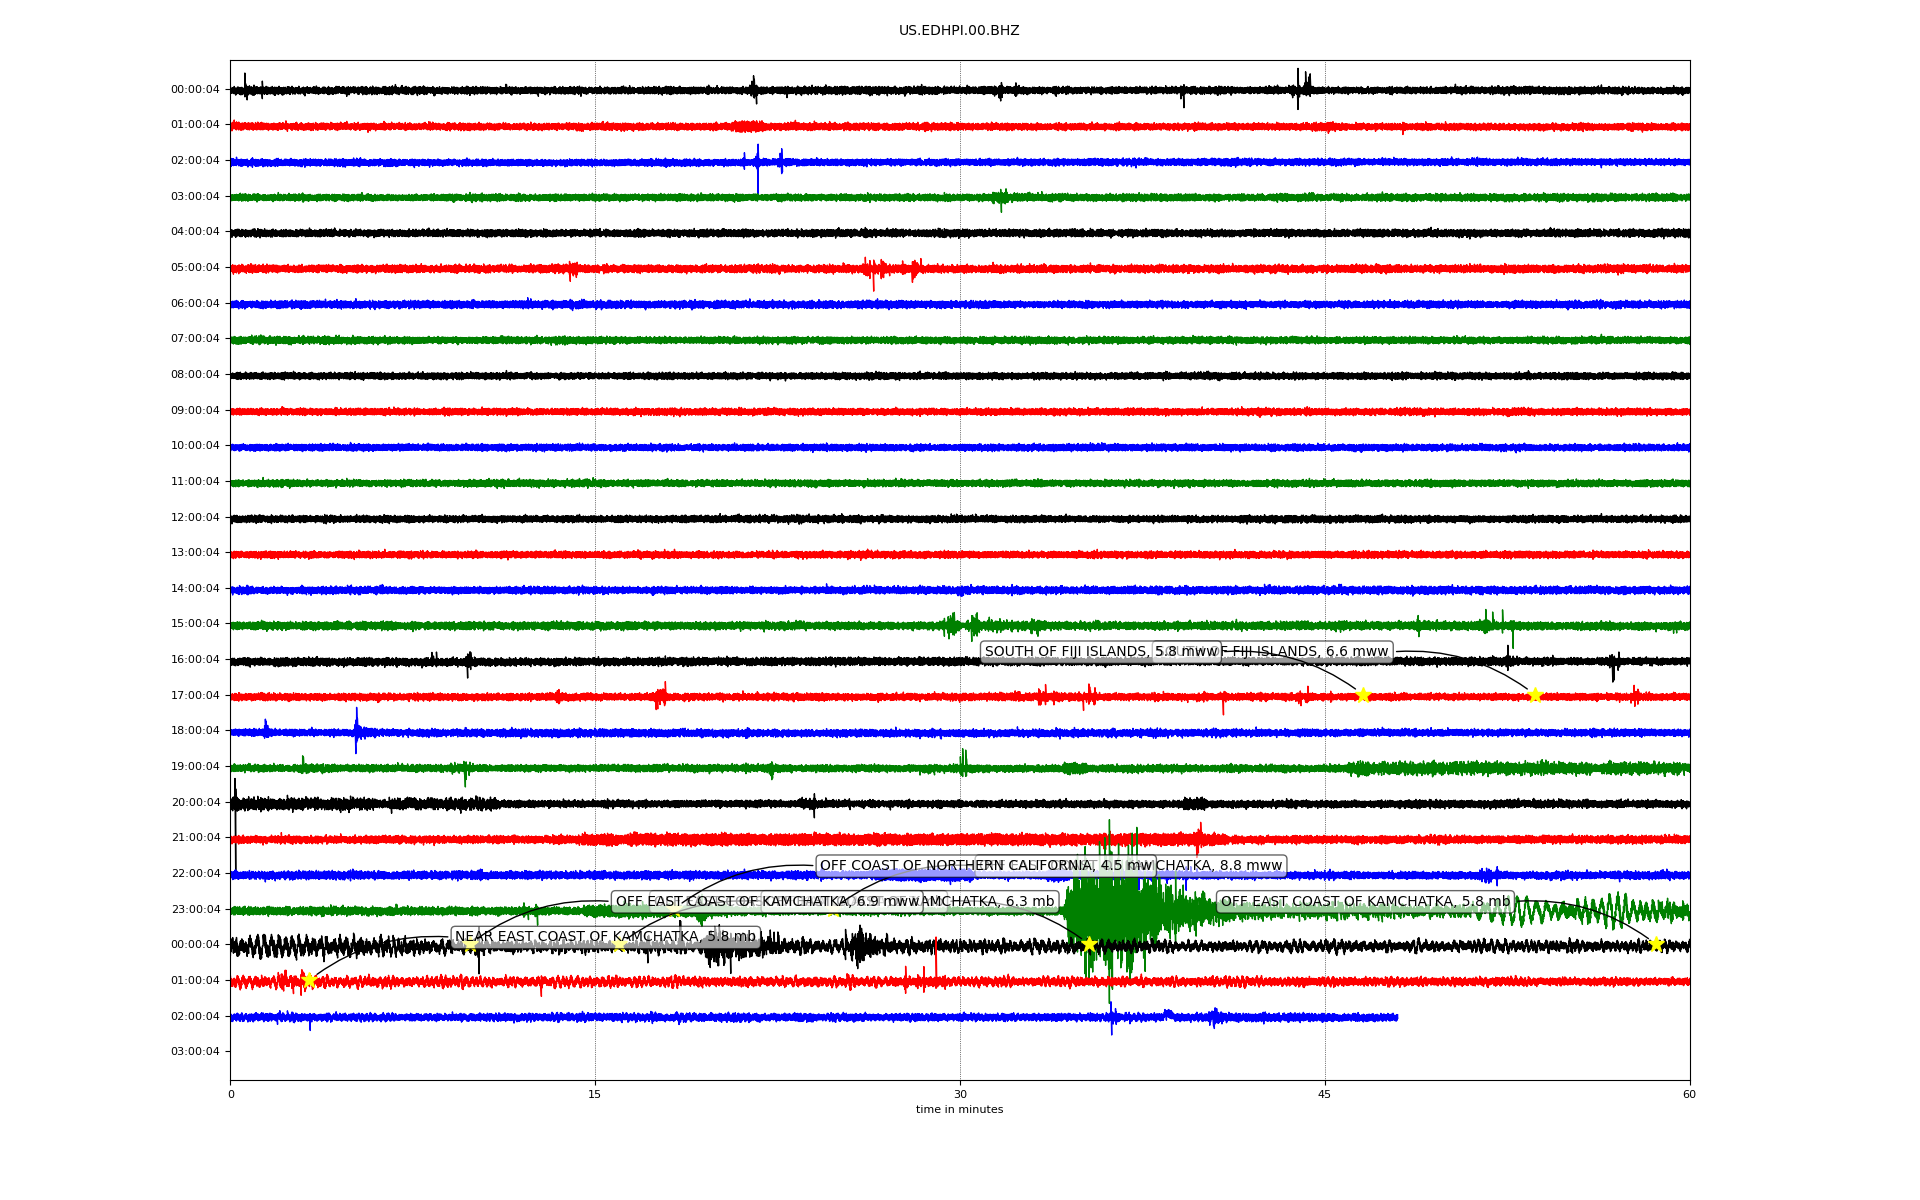
Task: Click star linked to NEAR EAST COAST OF KAMCHATKA
Action: [x=309, y=980]
